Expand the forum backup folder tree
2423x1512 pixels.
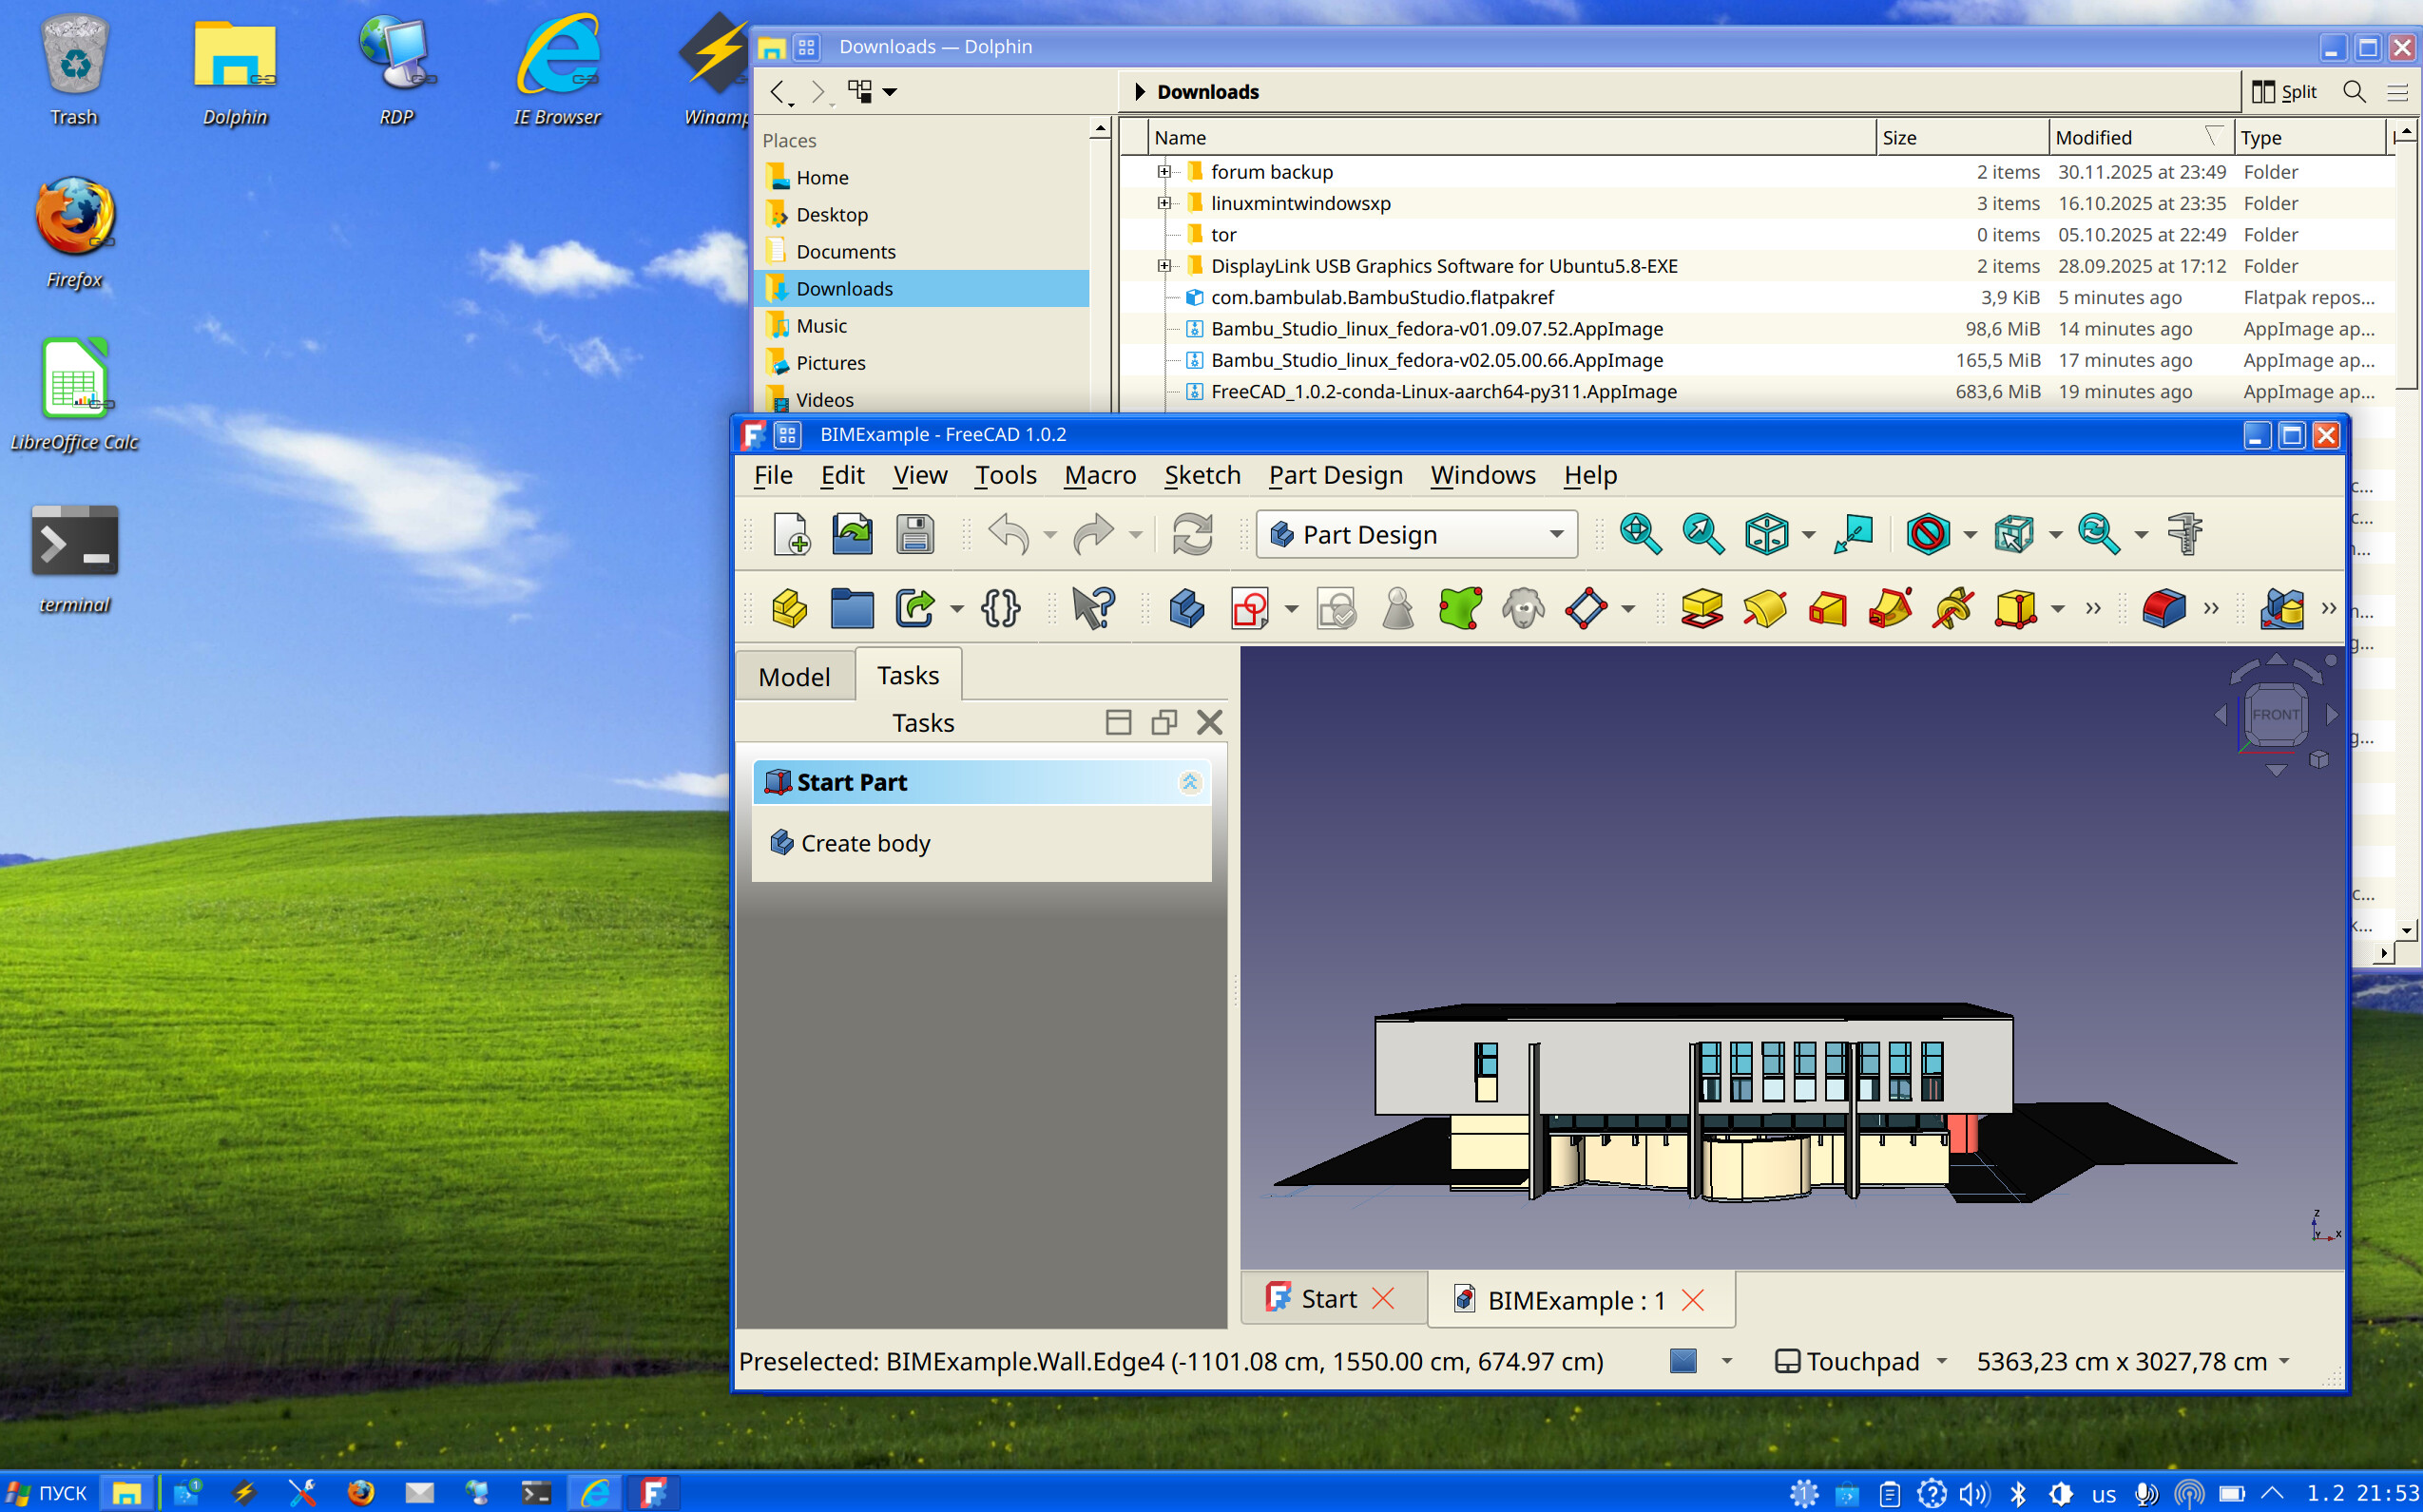1164,172
